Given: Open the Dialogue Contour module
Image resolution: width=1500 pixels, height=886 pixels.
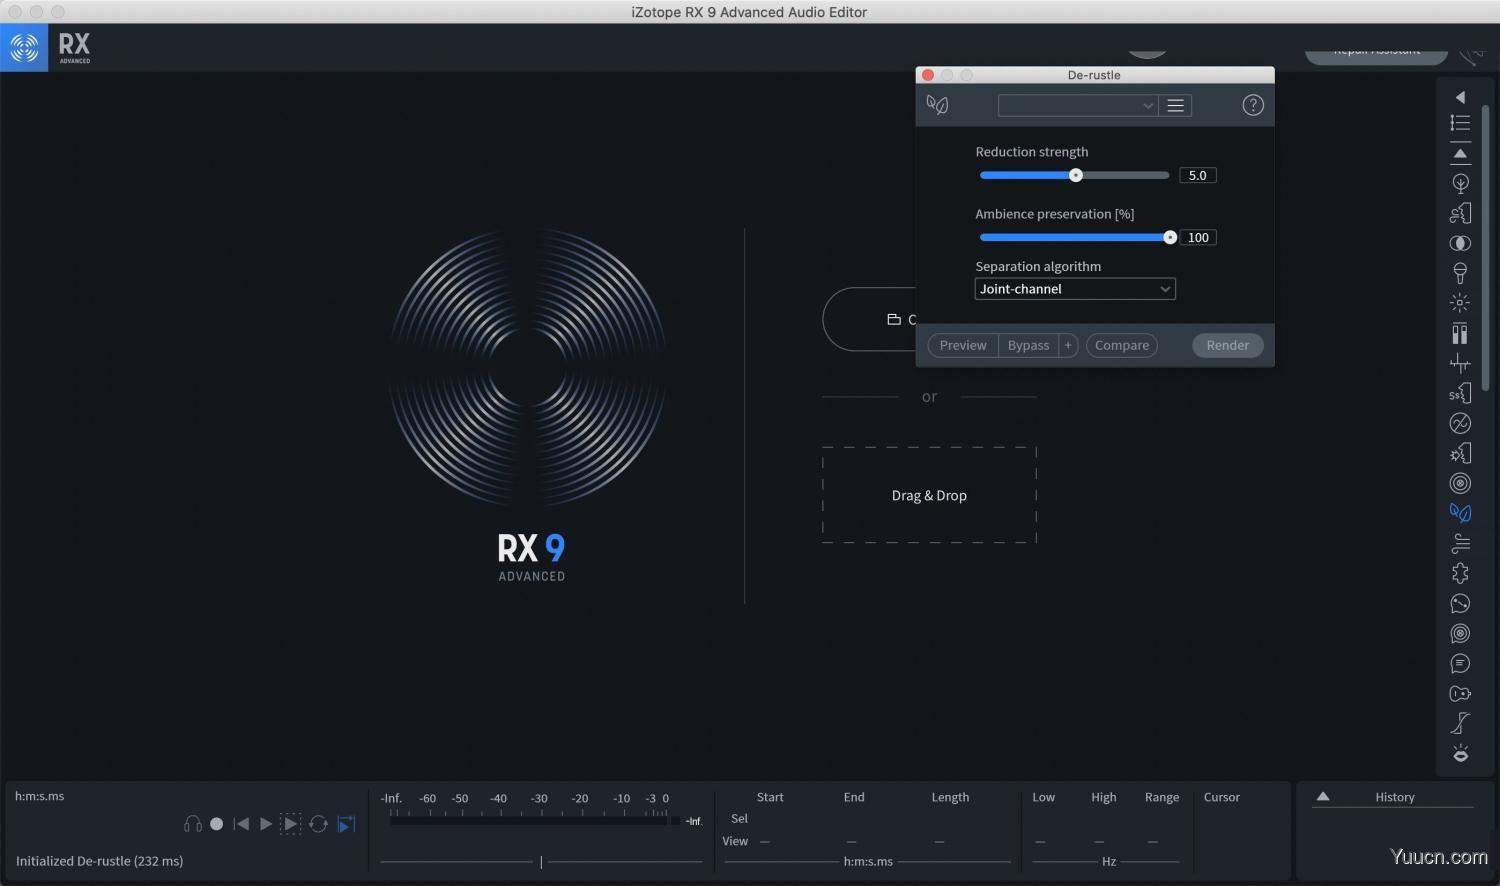Looking at the screenshot, I should tap(1460, 603).
